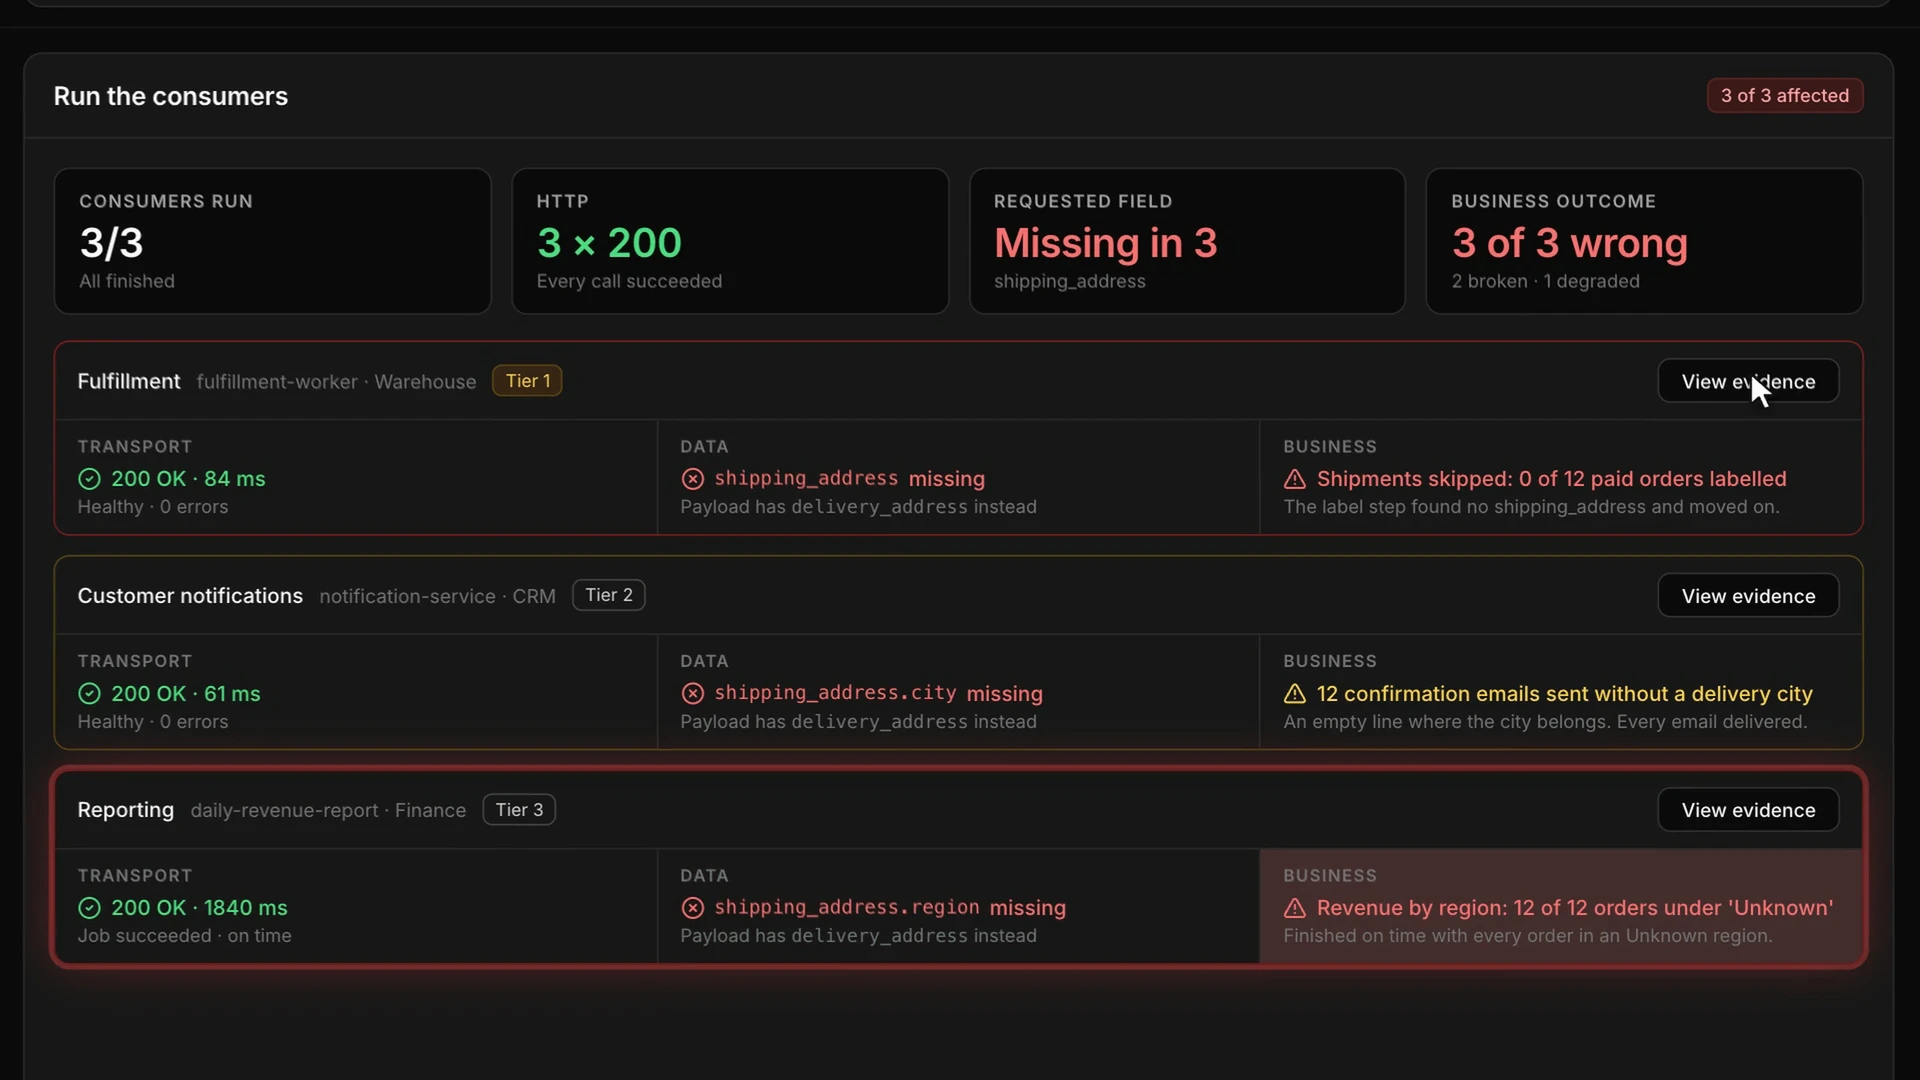Select the '3 of 3 wrong' business outcome card
Screen dimensions: 1920x1080
1644,241
